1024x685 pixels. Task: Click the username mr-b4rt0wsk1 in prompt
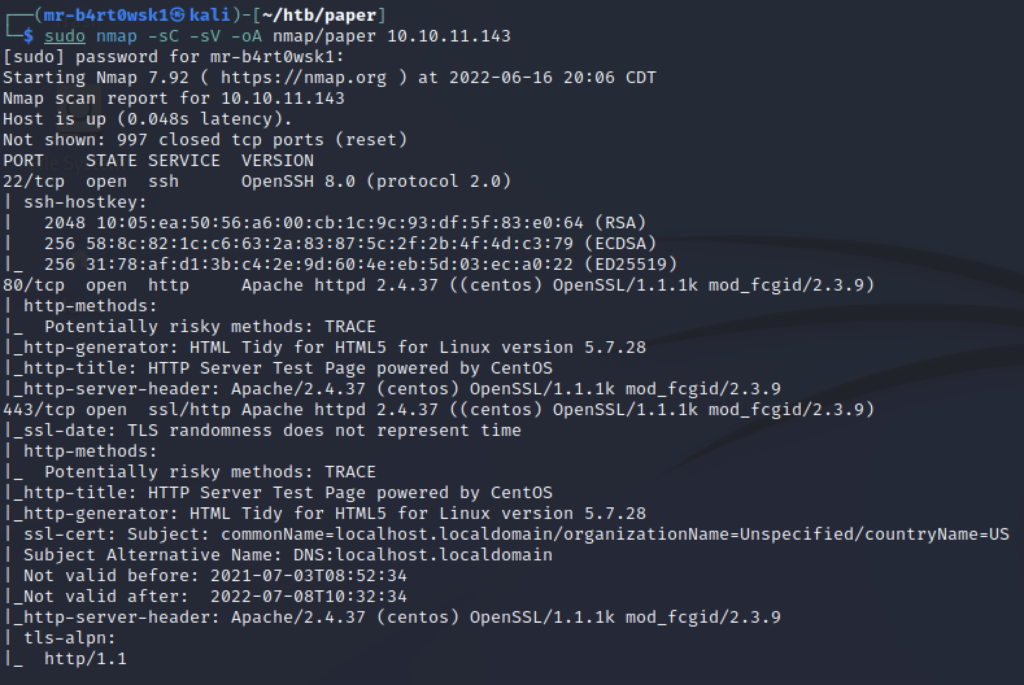106,15
